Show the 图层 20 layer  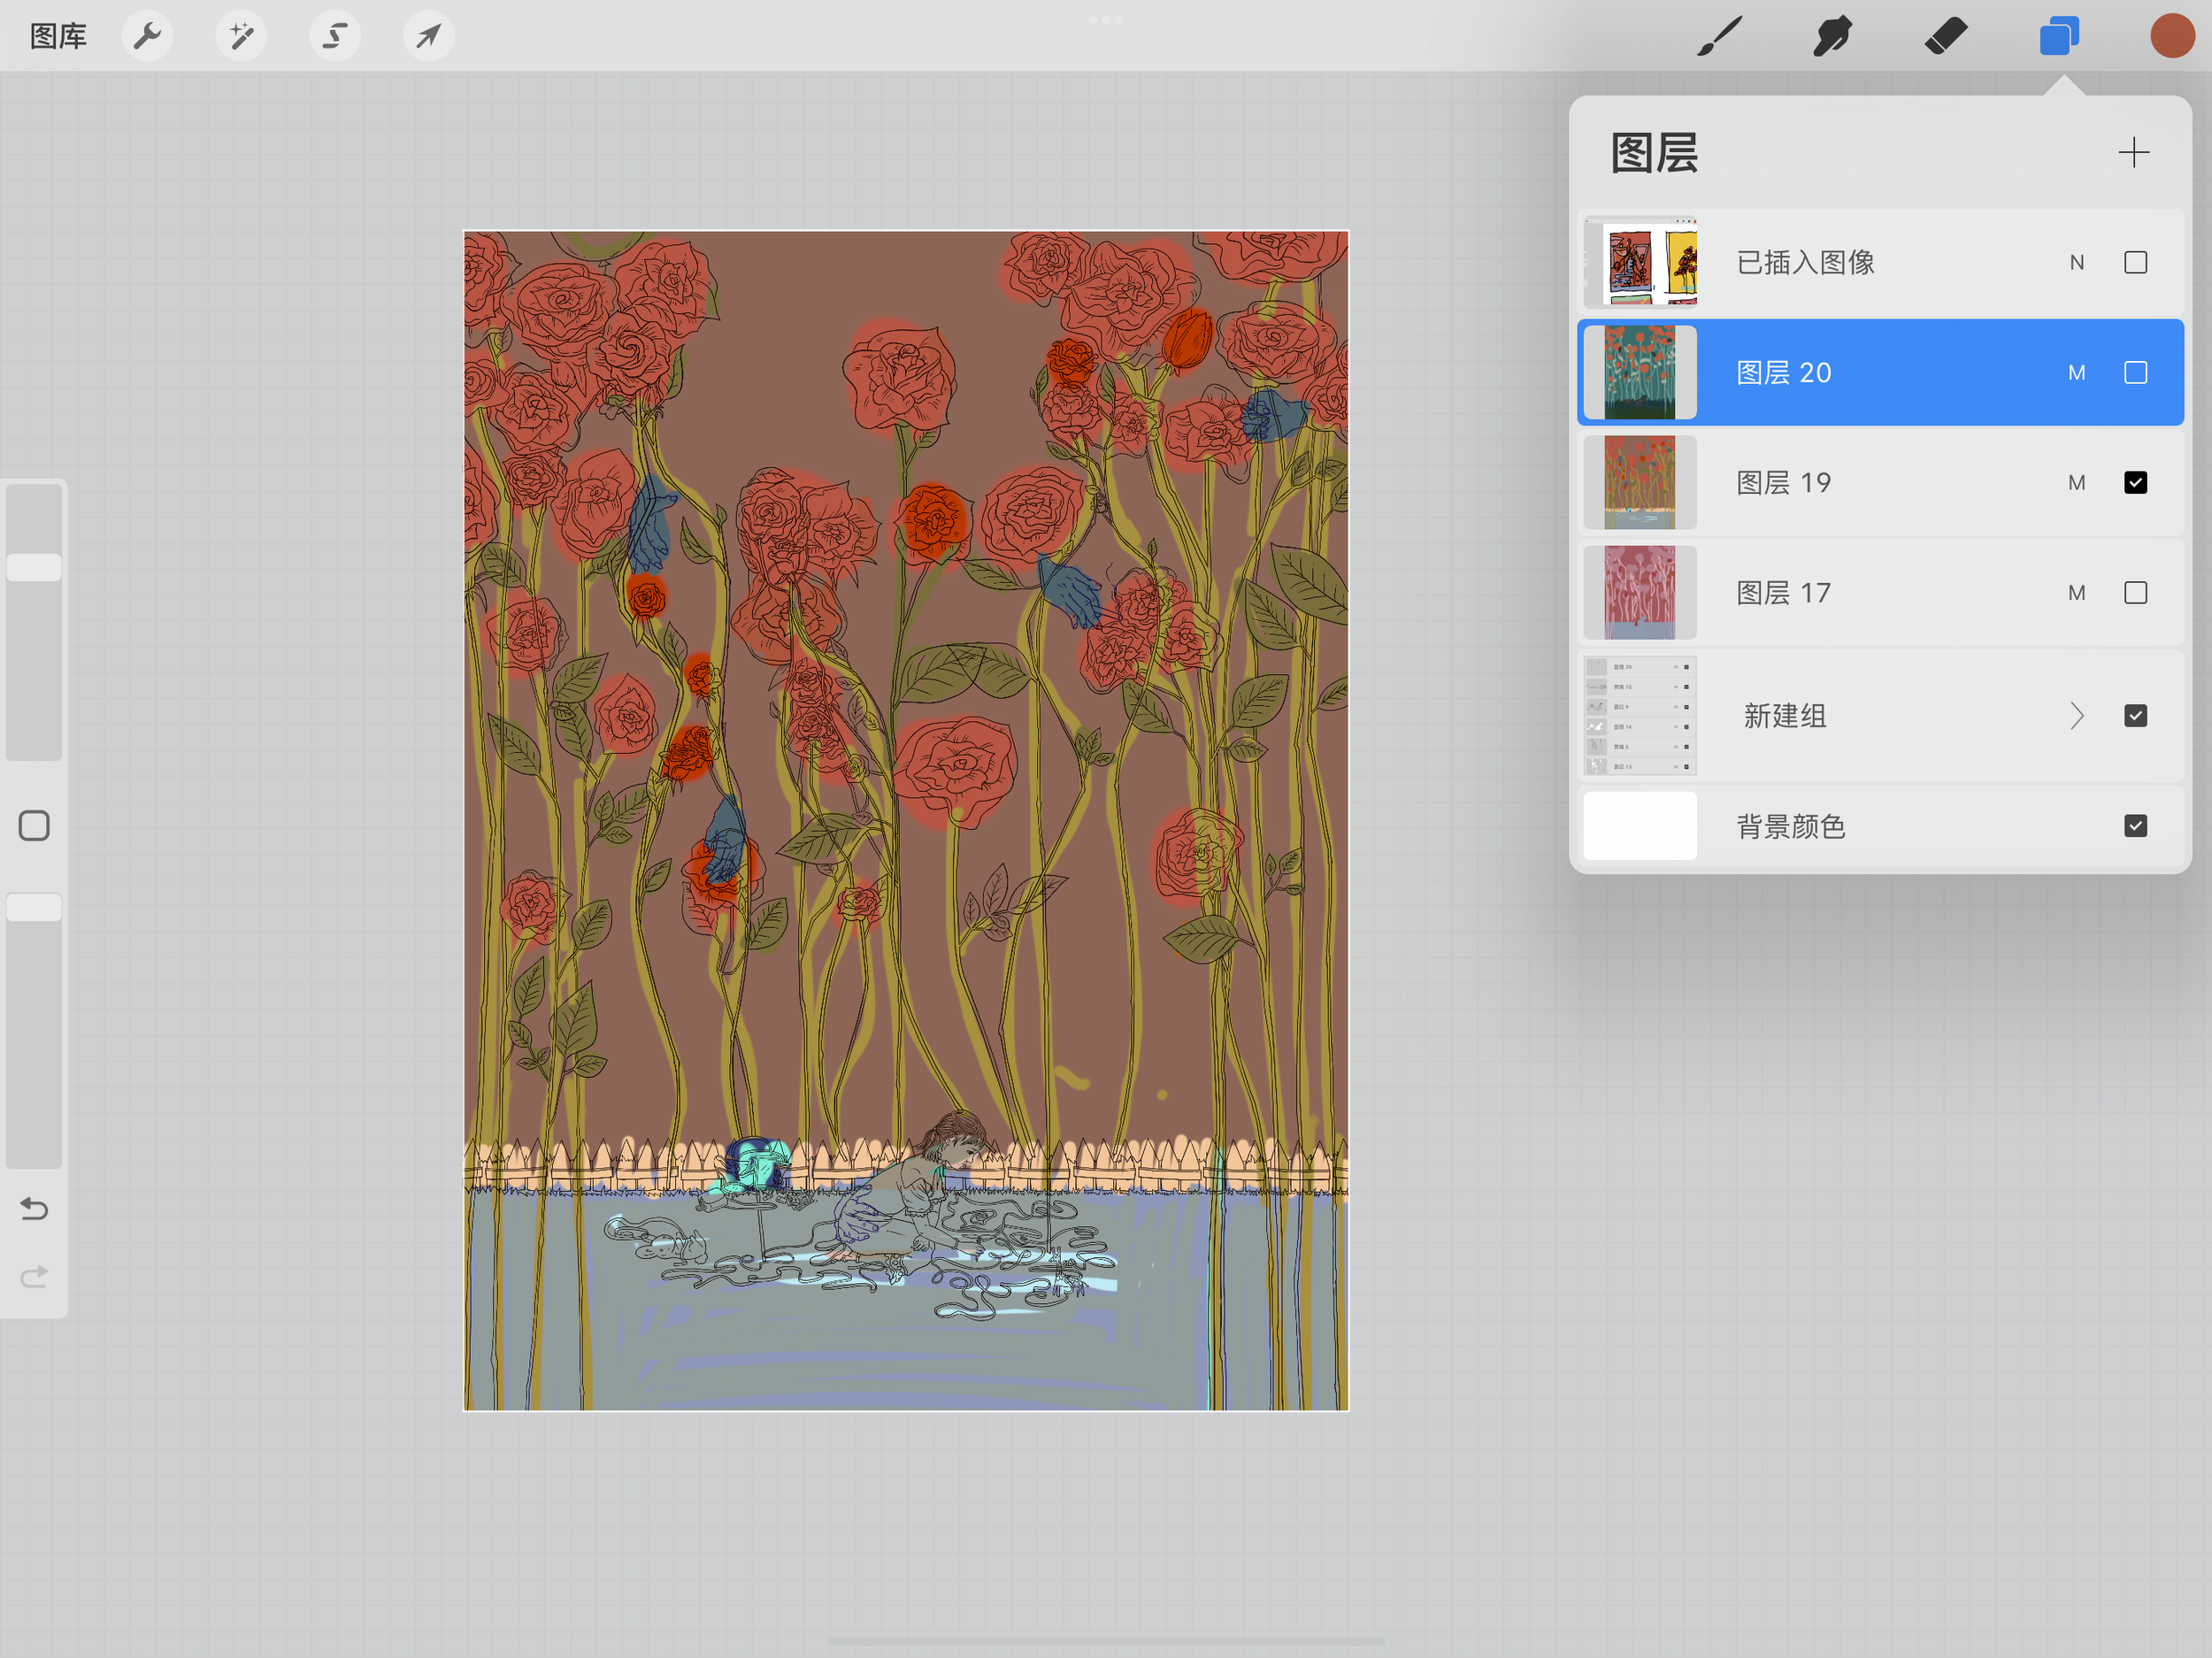(x=2135, y=373)
